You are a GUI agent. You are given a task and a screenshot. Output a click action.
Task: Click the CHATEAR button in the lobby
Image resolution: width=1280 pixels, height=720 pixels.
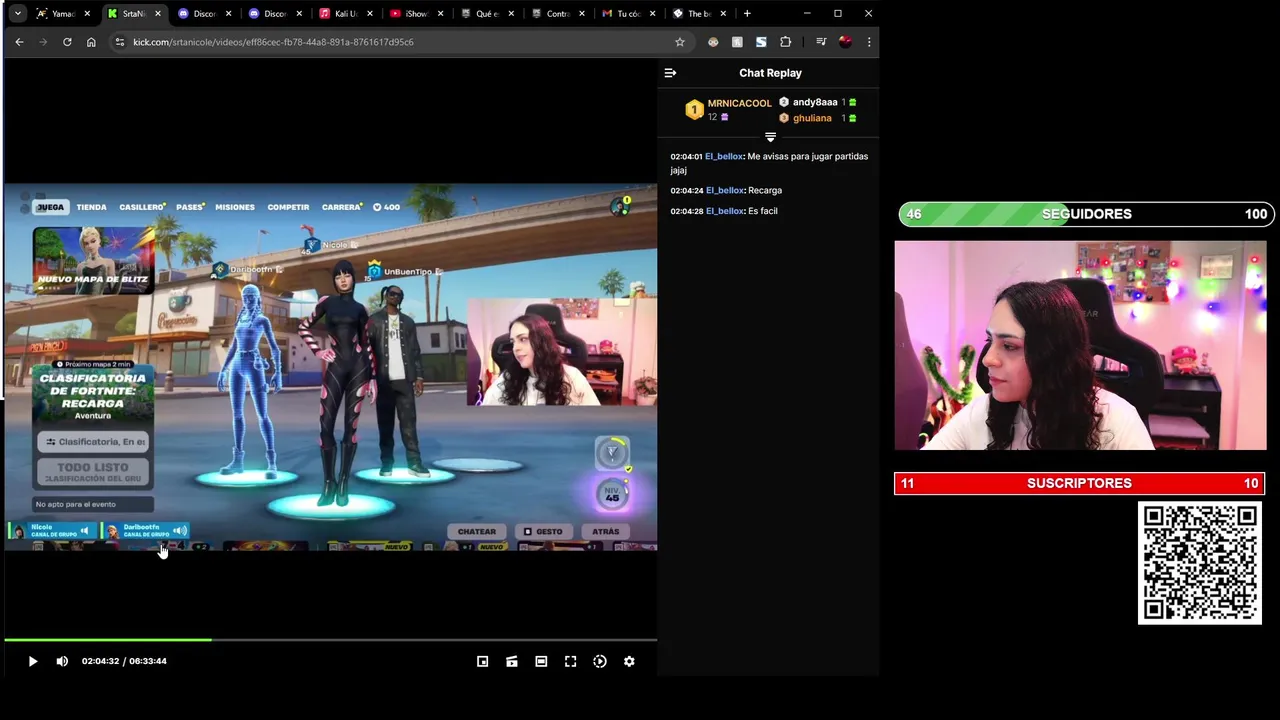pyautogui.click(x=477, y=532)
